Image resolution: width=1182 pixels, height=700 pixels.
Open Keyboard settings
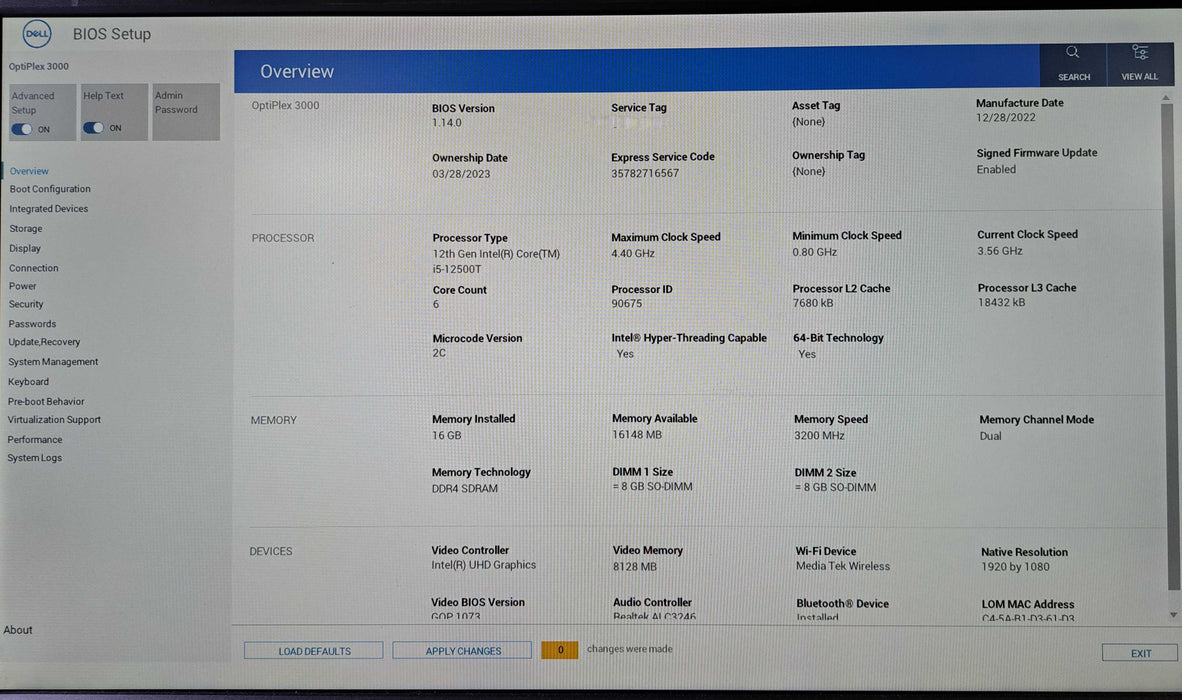point(28,382)
